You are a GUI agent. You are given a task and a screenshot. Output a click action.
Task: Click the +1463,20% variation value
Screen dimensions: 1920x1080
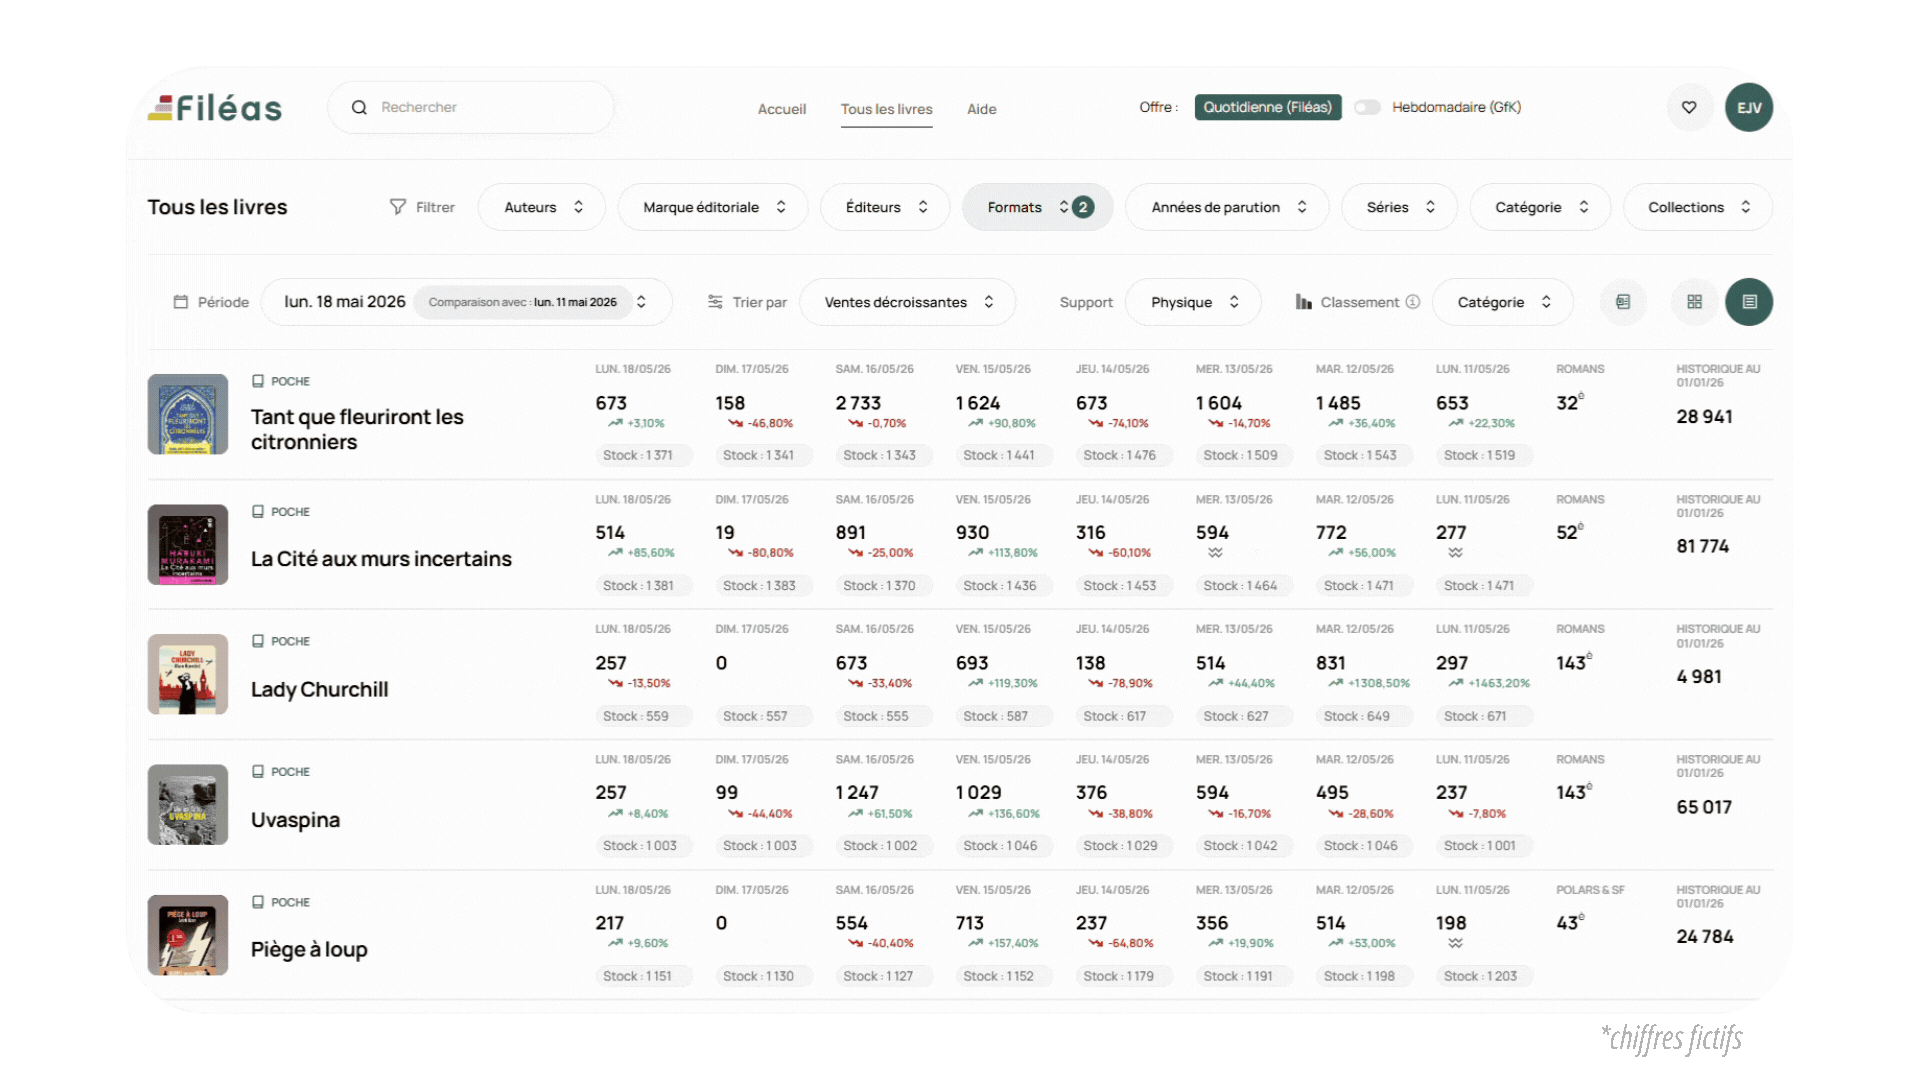[x=1498, y=683]
